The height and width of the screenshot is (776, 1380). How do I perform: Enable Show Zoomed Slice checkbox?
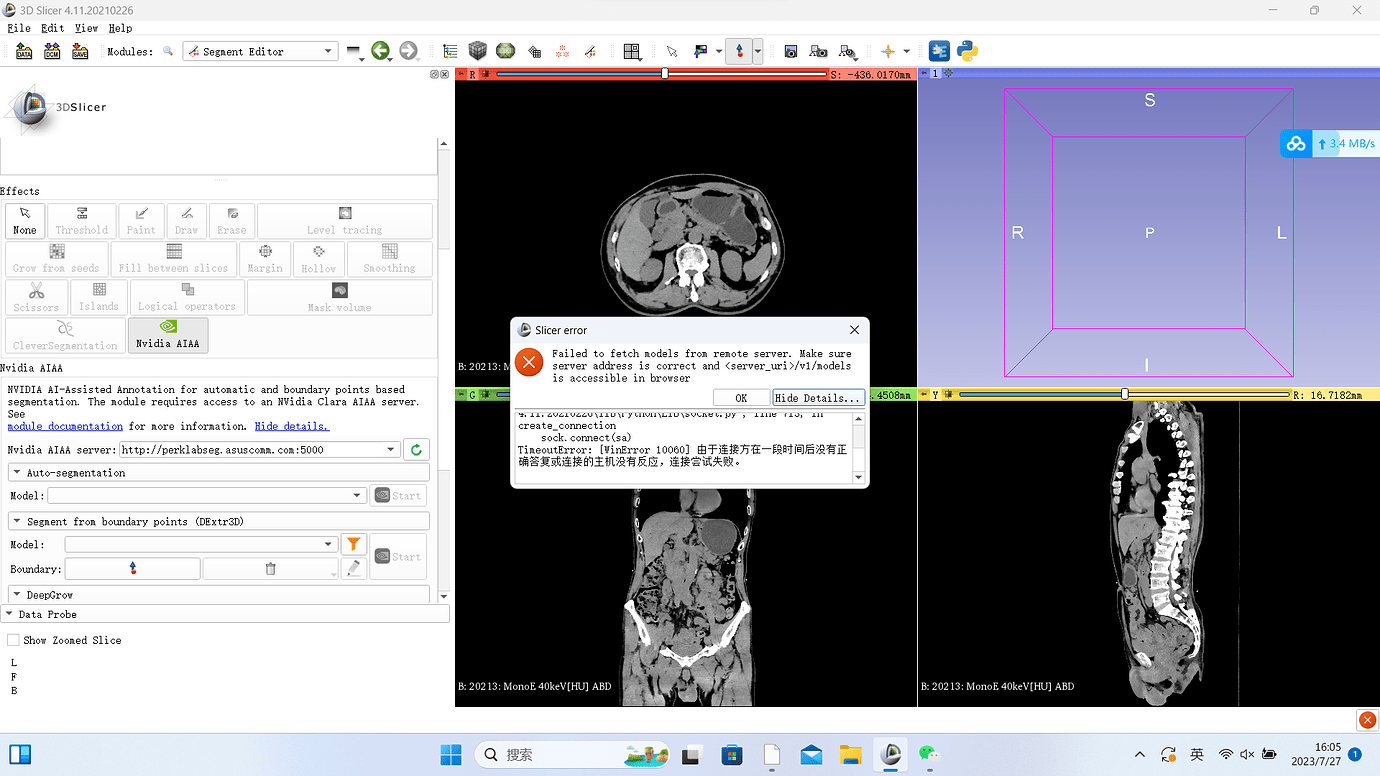[x=14, y=640]
